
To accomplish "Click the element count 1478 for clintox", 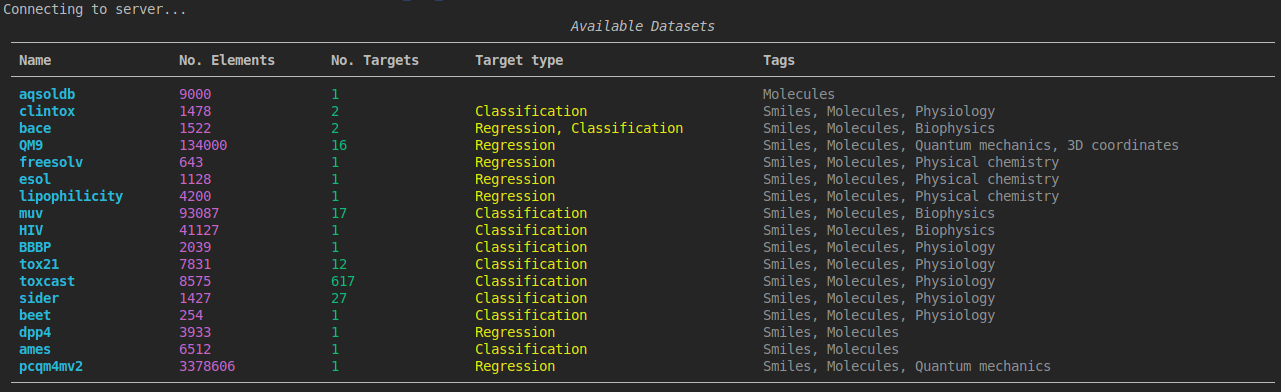I will tap(195, 111).
